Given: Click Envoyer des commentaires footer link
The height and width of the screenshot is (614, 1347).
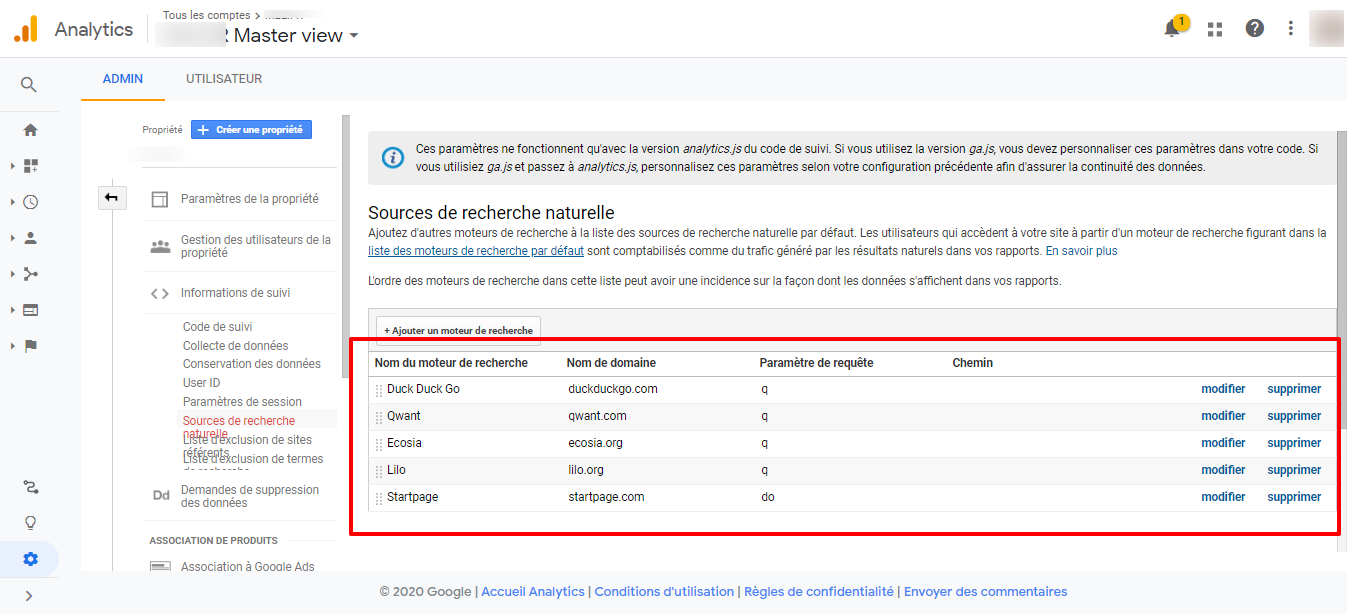Looking at the screenshot, I should click(x=985, y=592).
